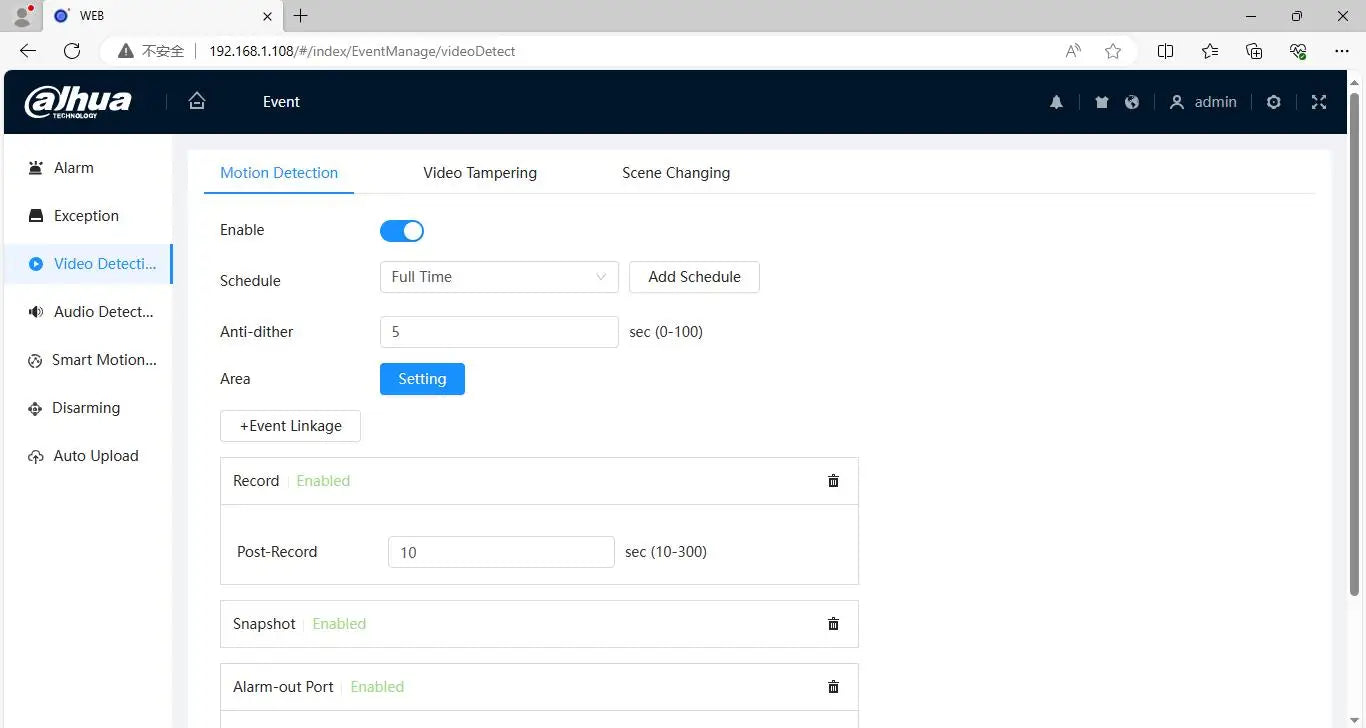This screenshot has height=728, width=1366.
Task: Open the Full Time schedule dropdown
Action: (499, 277)
